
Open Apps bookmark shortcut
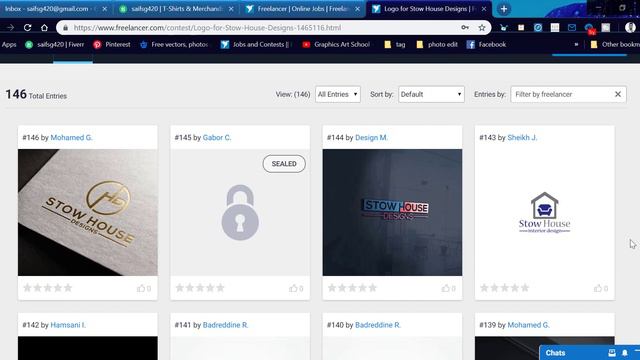pyautogui.click(x=9, y=44)
